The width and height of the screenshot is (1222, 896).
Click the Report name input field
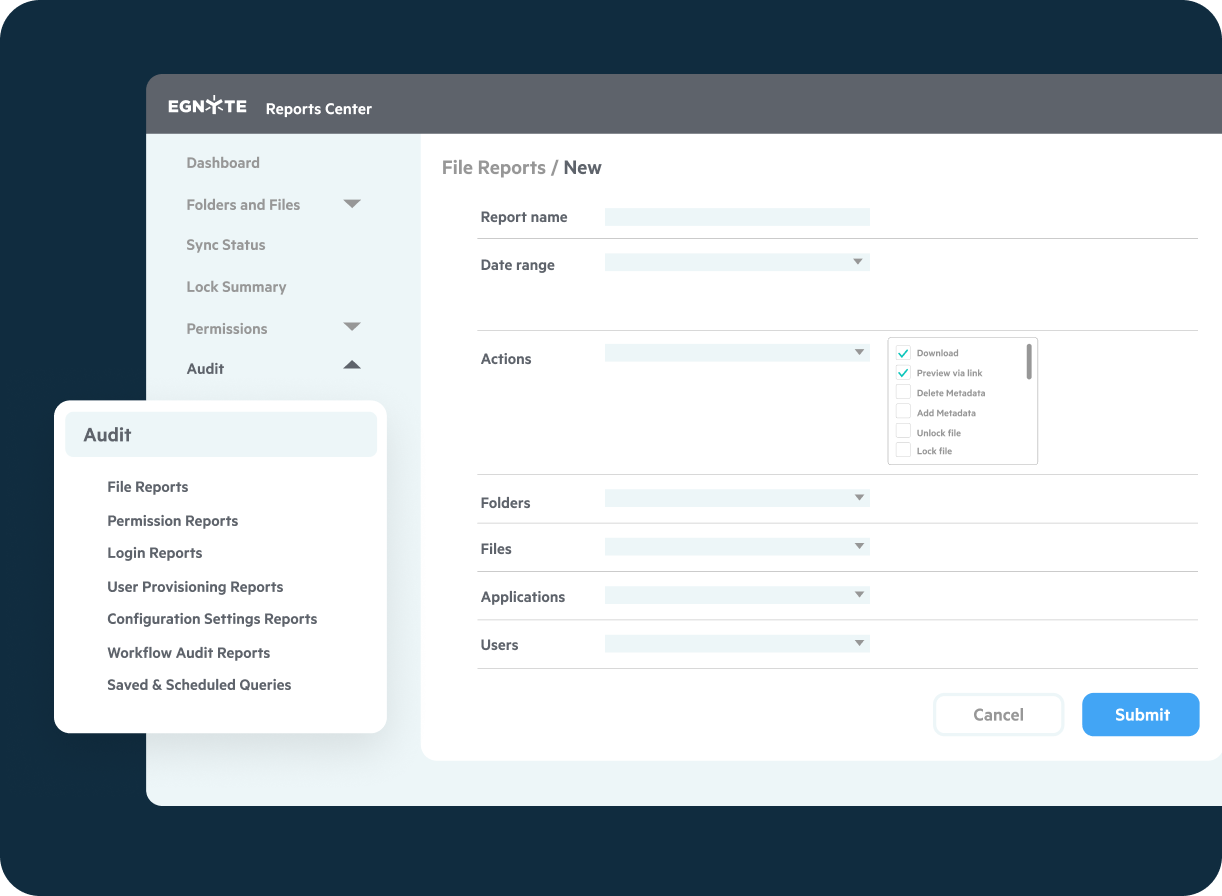[737, 217]
